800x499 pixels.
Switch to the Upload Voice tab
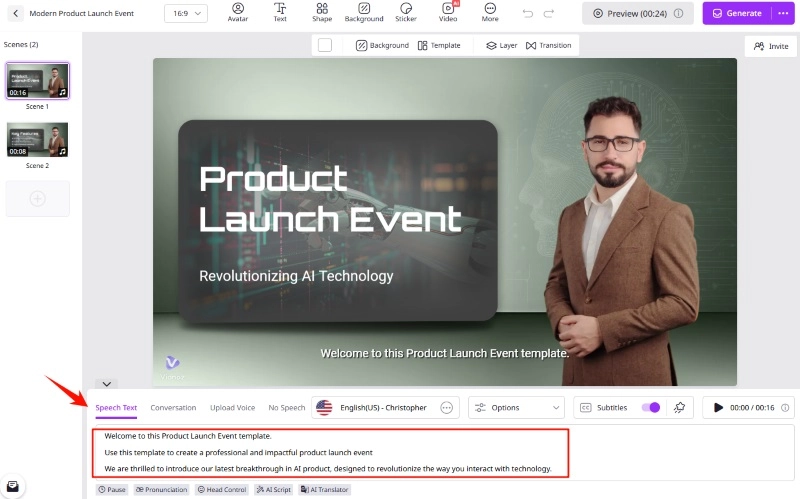tap(232, 408)
